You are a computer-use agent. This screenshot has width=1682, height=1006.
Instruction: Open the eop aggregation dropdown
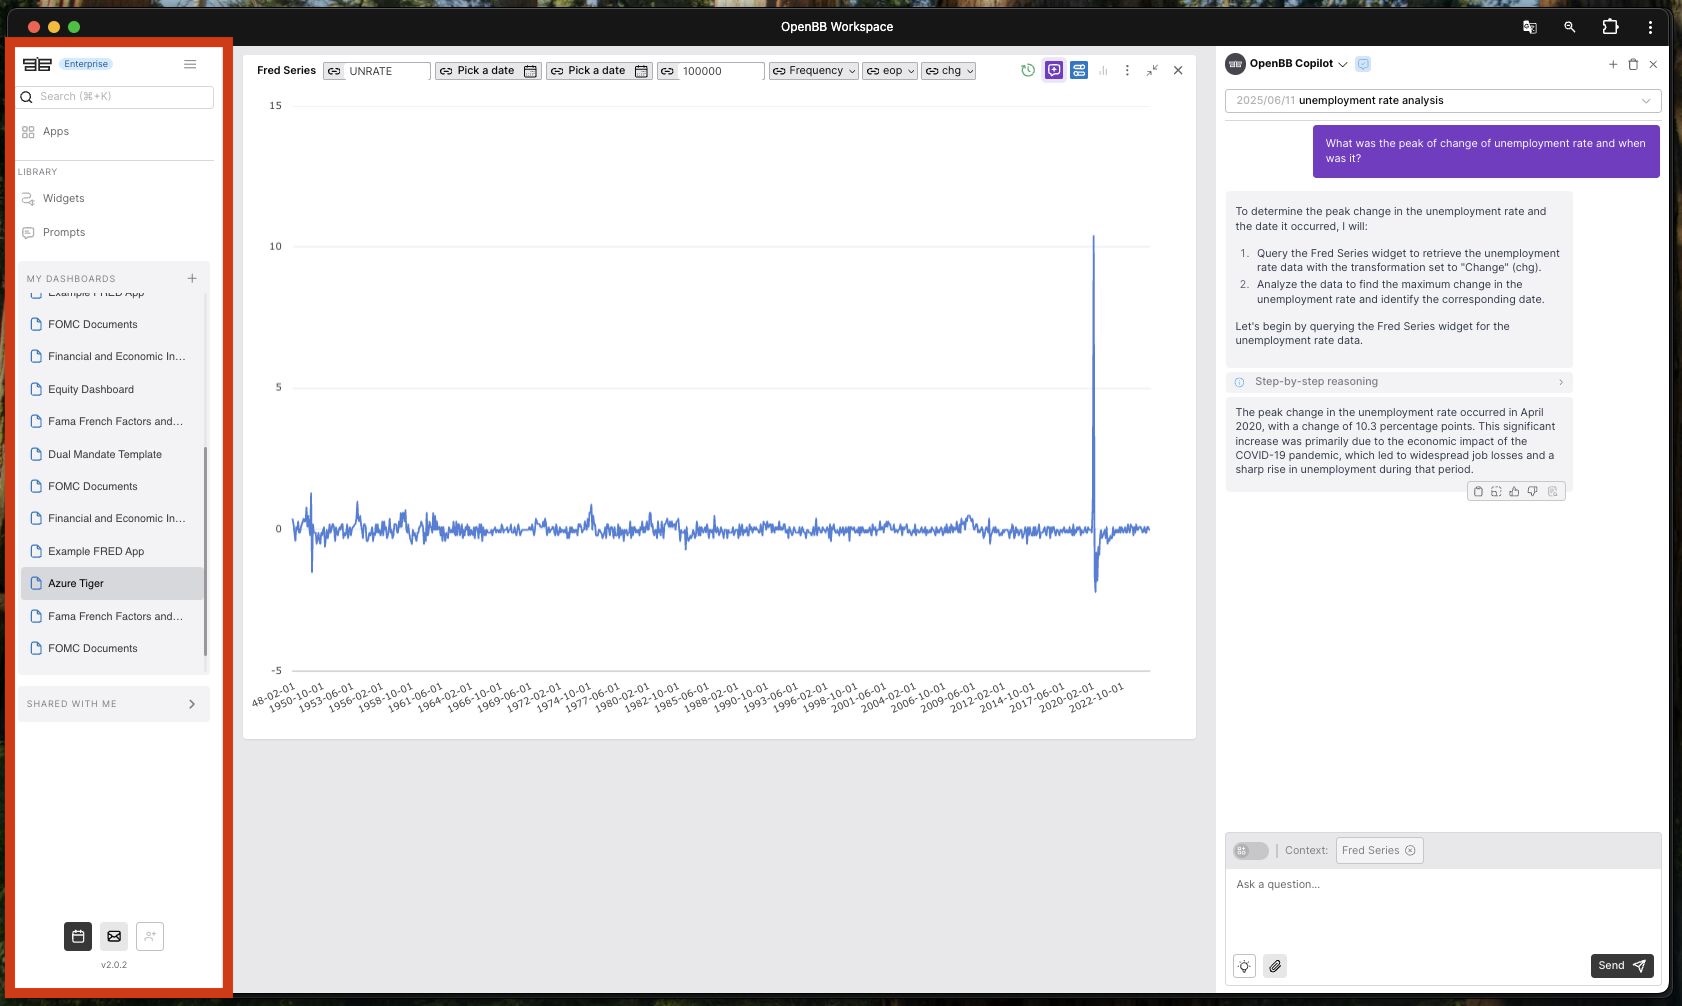point(889,71)
